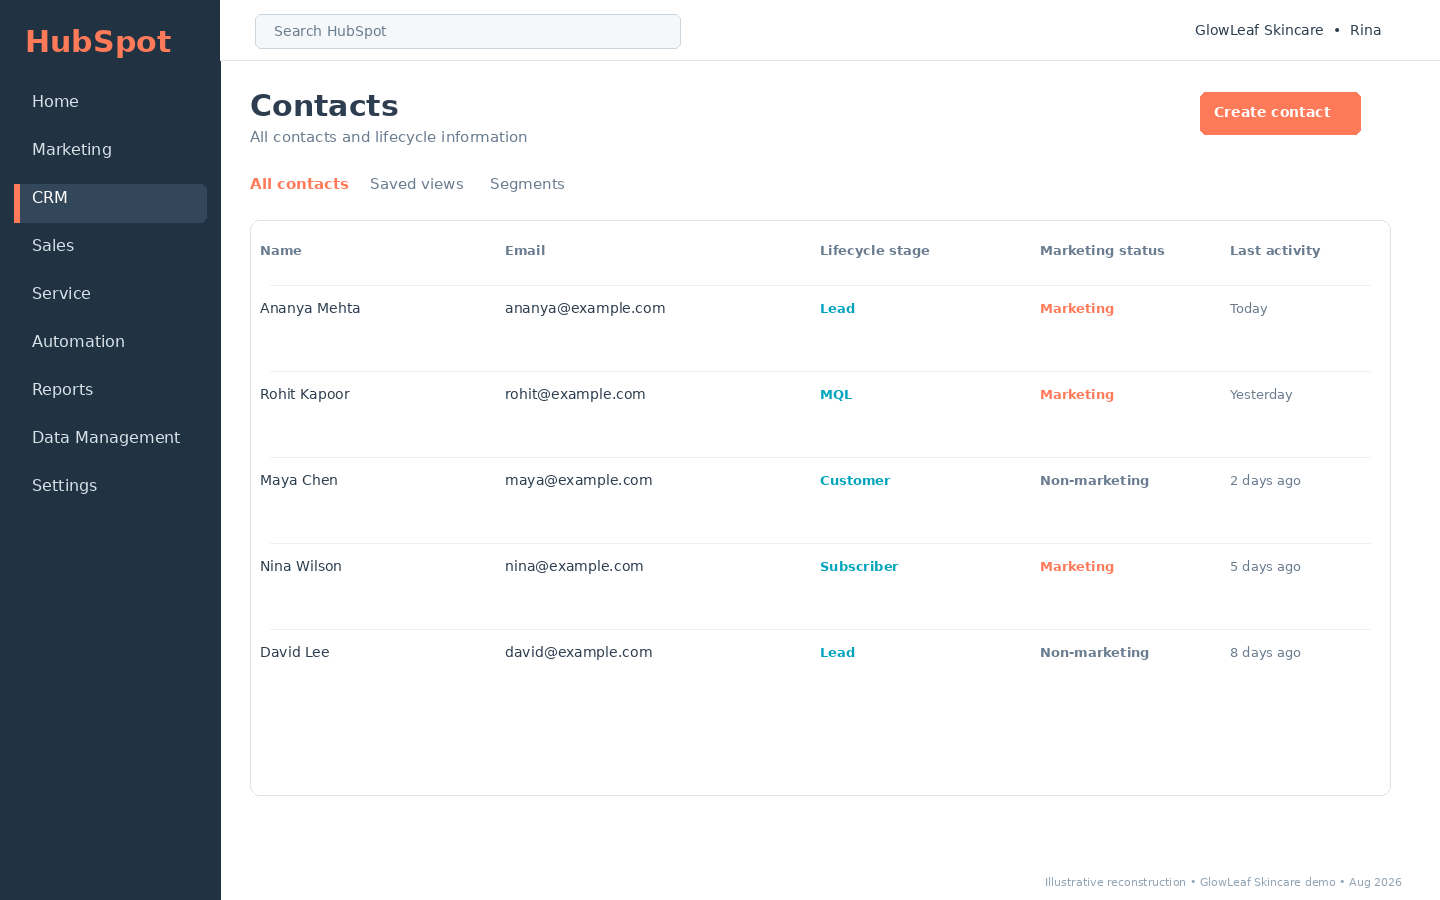This screenshot has height=900, width=1440.
Task: Click email ananya@example.com
Action: coord(585,309)
